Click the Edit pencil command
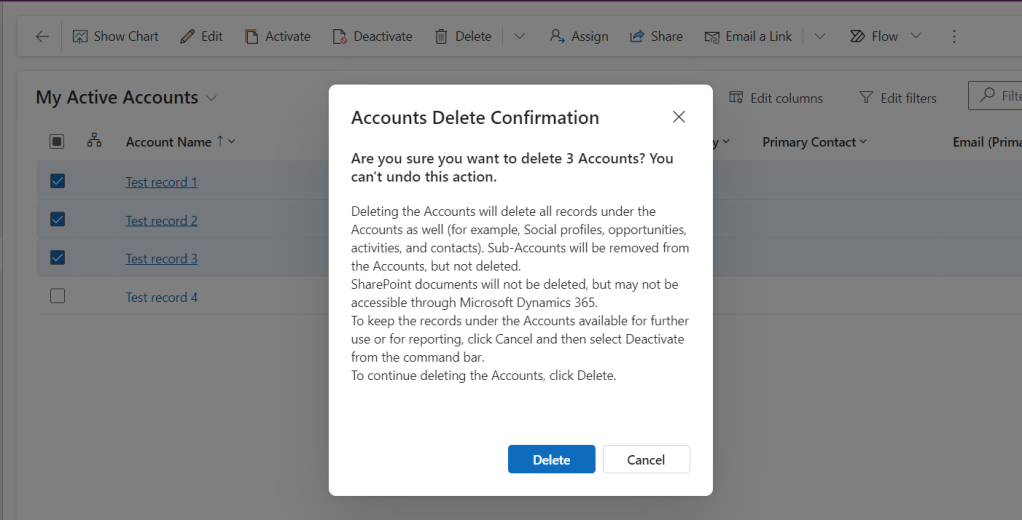 click(x=201, y=36)
